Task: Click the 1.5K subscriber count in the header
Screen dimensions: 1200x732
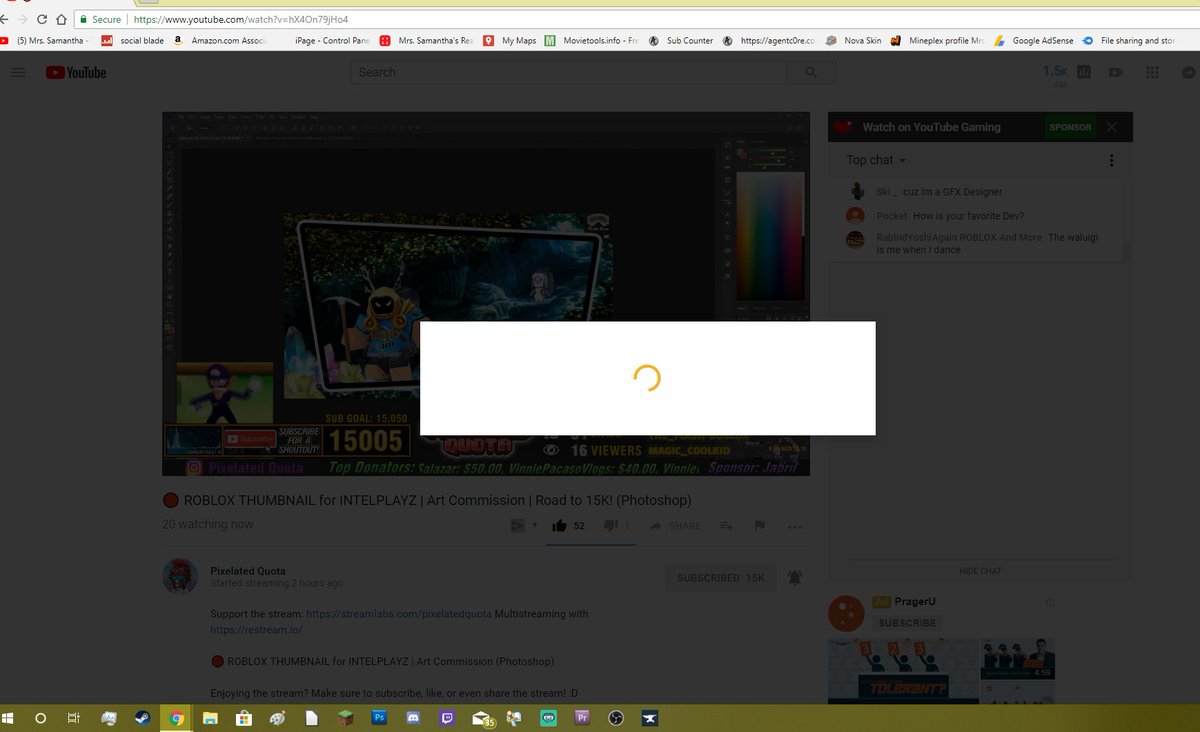Action: 1055,72
